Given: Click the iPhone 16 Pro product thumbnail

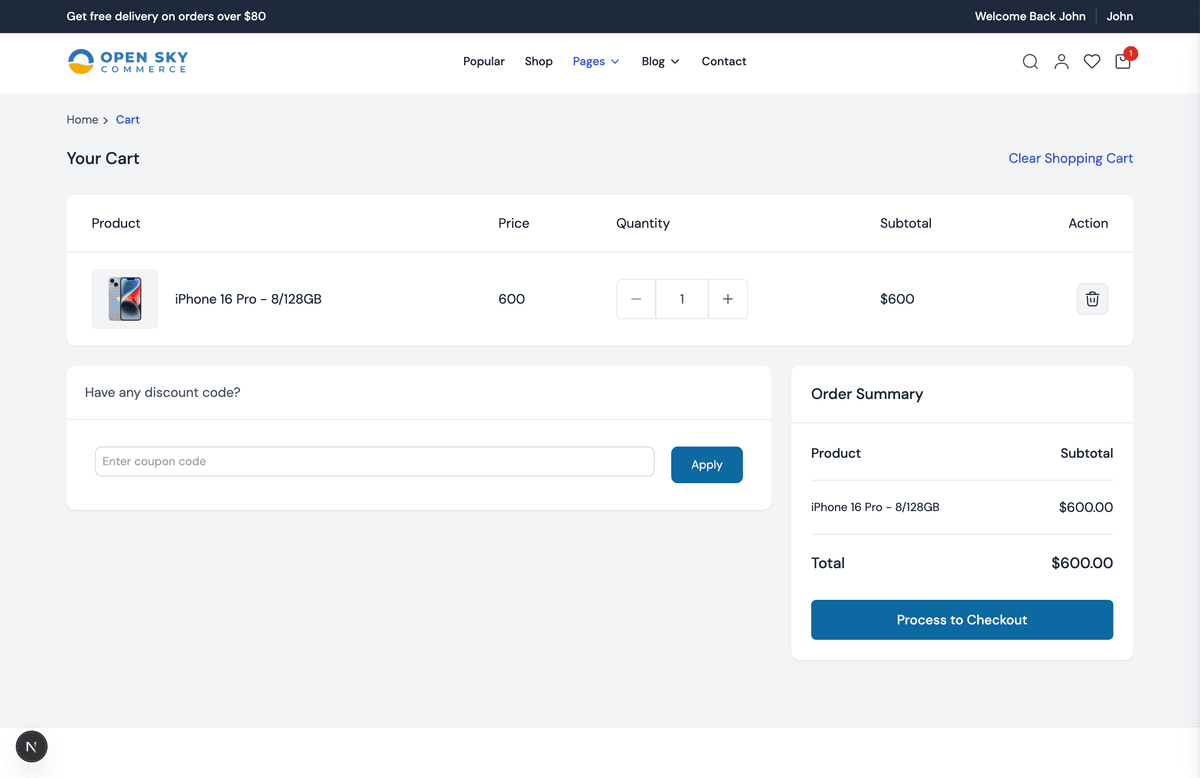Looking at the screenshot, I should (125, 299).
